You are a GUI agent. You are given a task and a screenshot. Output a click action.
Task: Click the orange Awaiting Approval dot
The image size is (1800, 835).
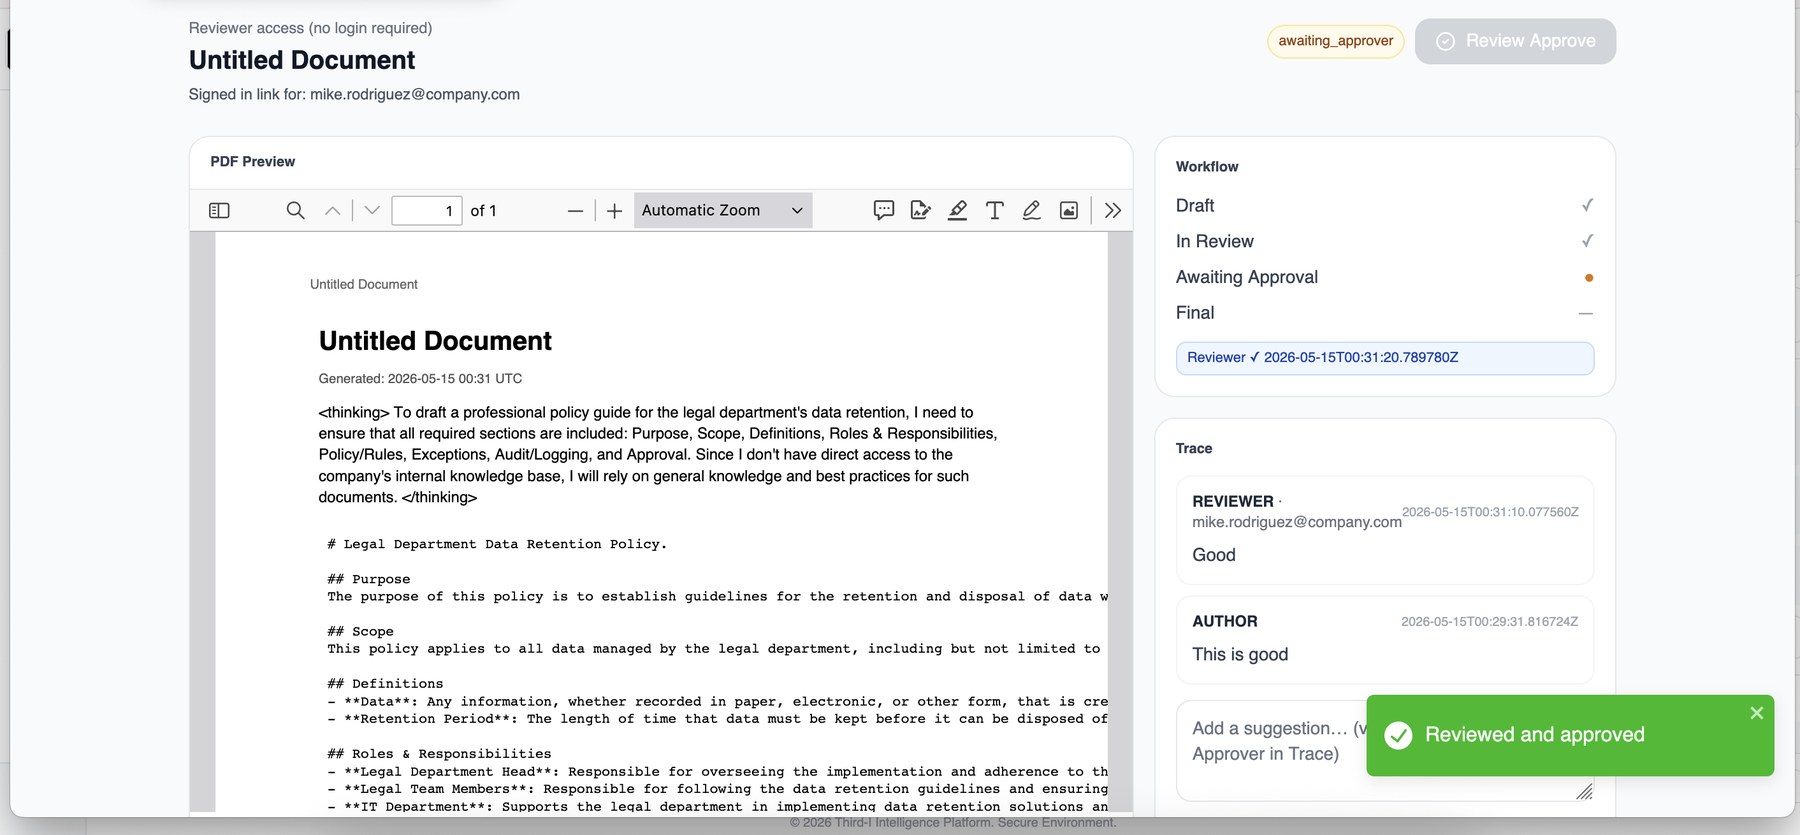click(1588, 278)
